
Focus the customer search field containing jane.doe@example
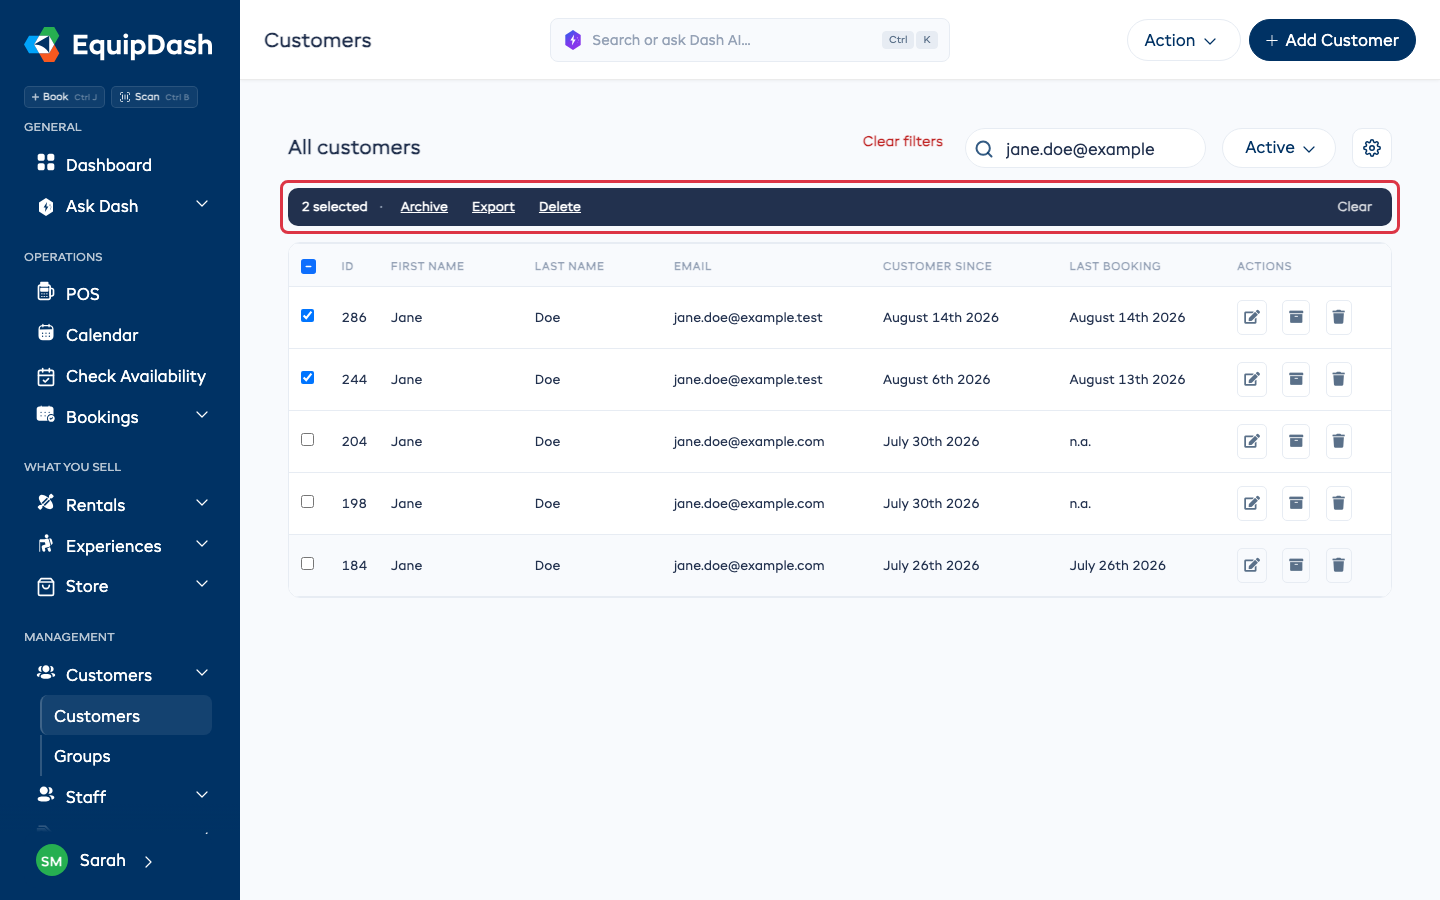1085,148
